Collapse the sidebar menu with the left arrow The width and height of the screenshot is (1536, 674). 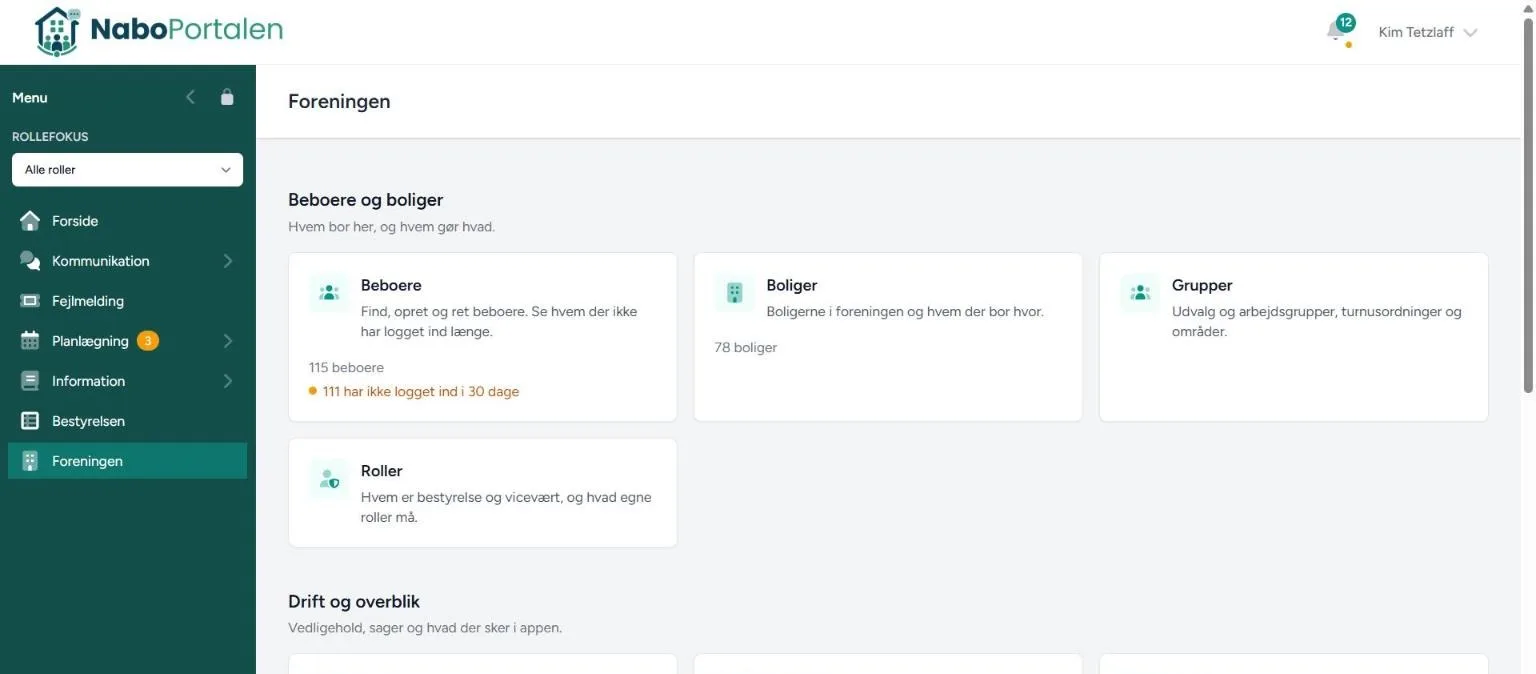pyautogui.click(x=191, y=97)
